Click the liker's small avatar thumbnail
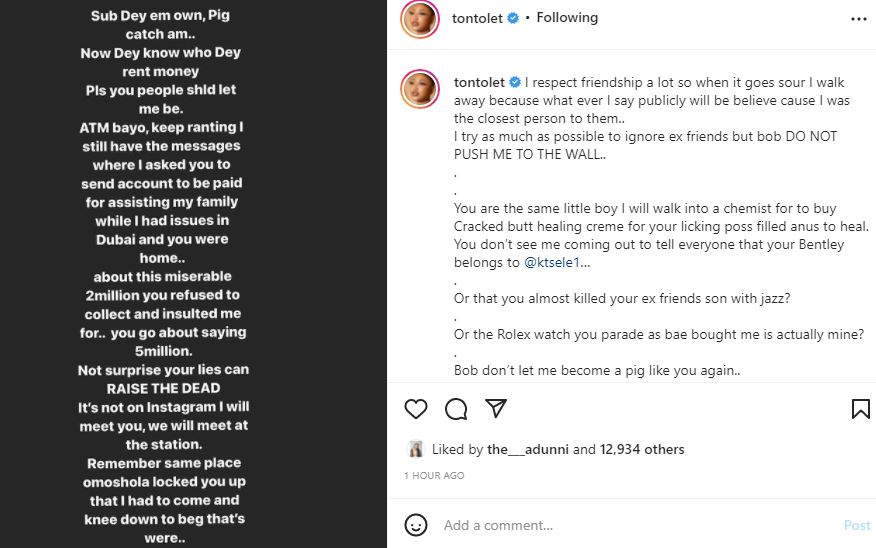Screen dimensions: 876x548 click(x=416, y=450)
